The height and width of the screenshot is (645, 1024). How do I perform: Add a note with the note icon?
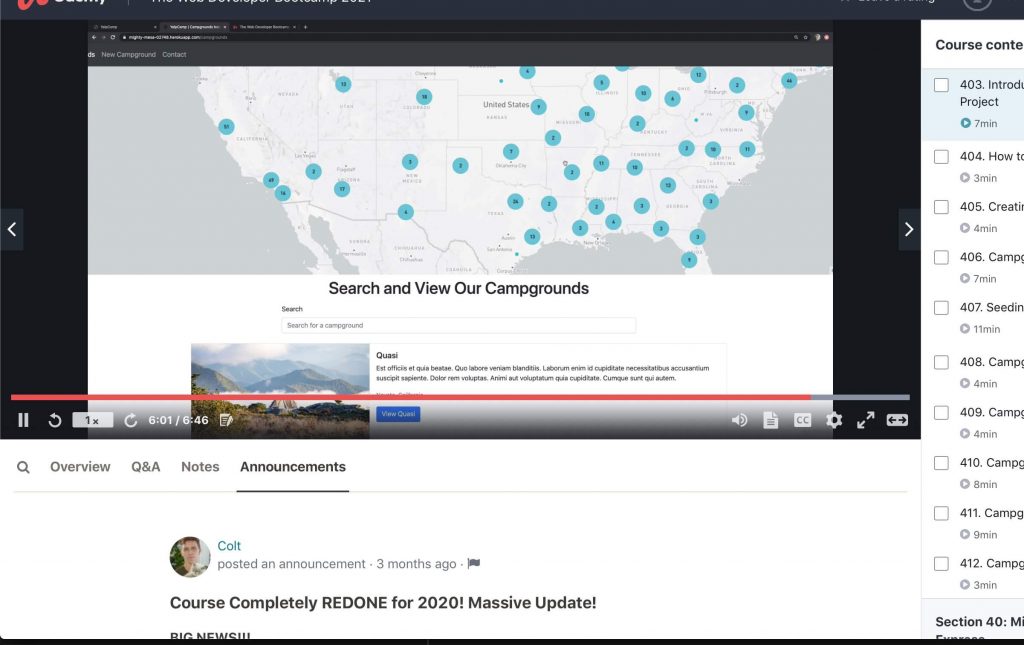pos(226,420)
